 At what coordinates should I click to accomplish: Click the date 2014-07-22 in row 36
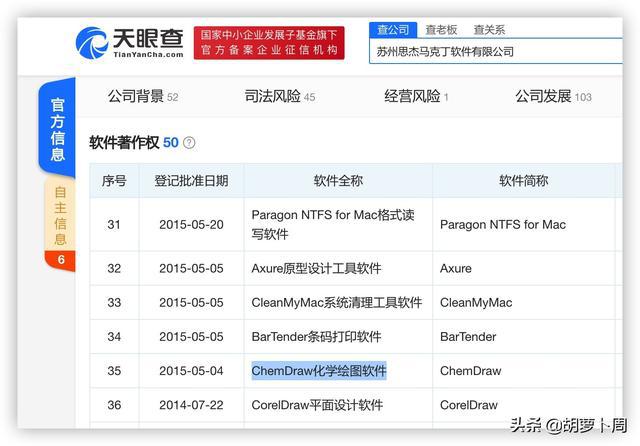(x=191, y=405)
